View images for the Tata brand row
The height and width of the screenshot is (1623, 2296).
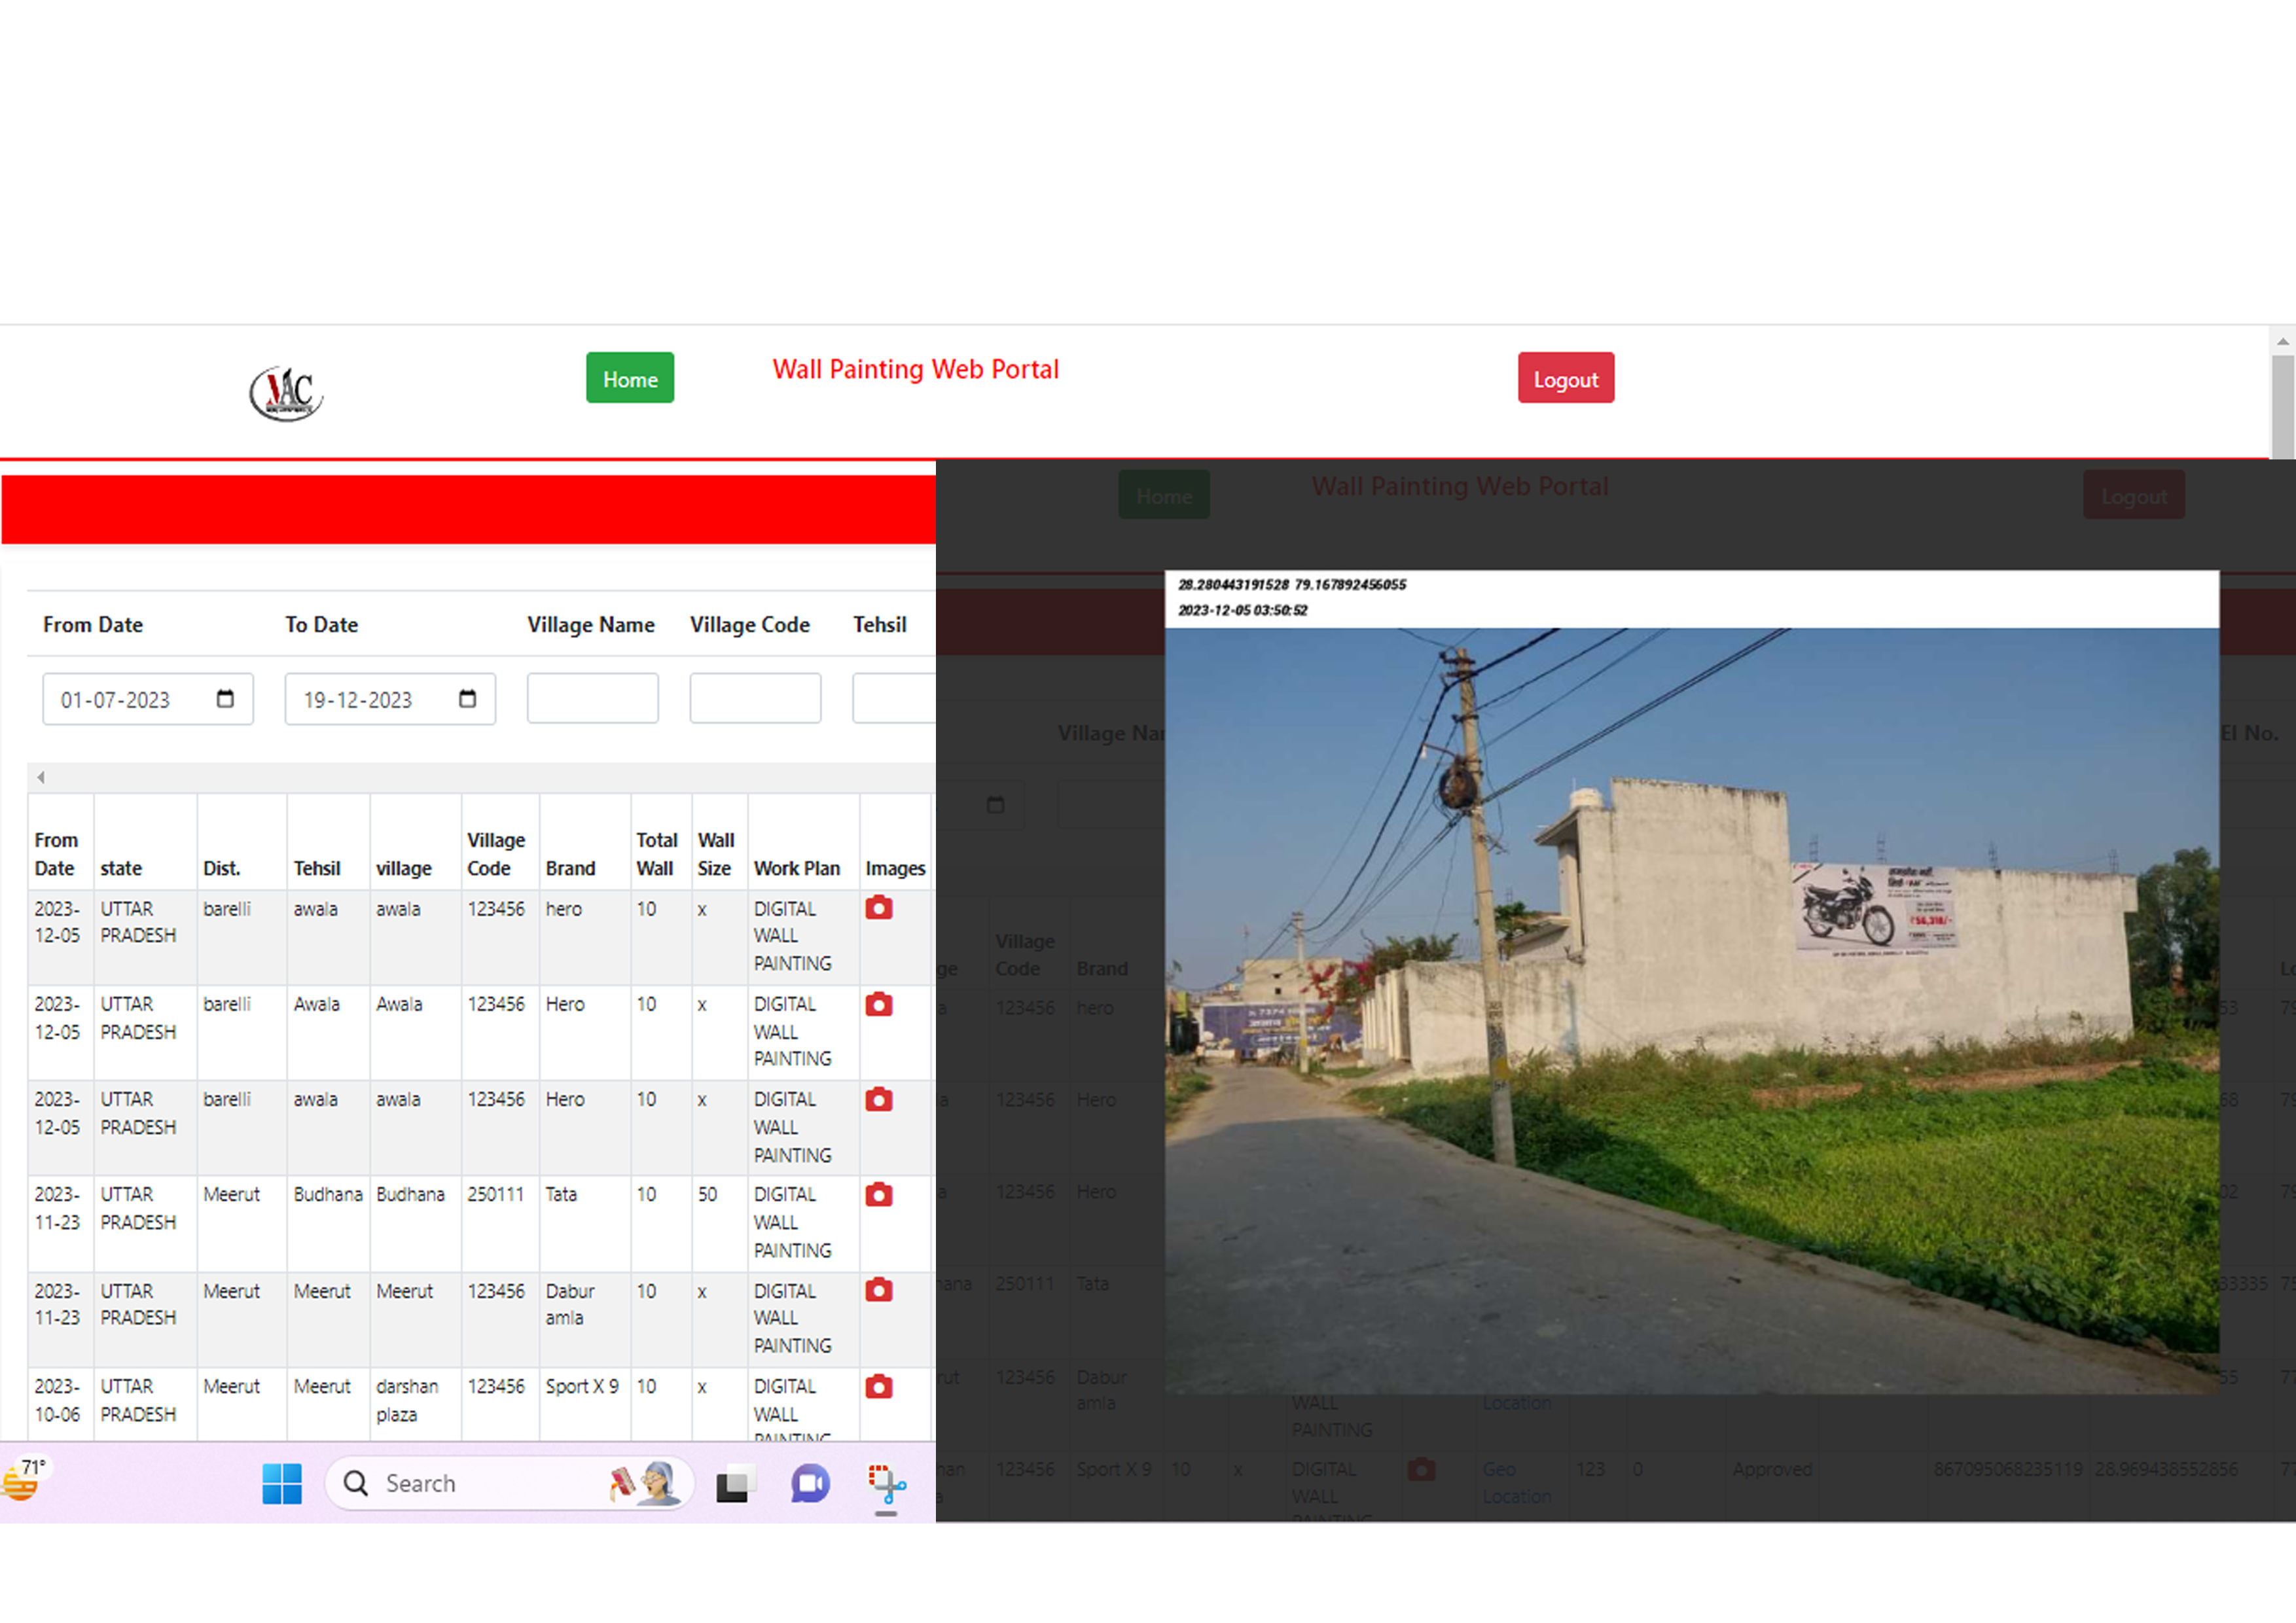(x=879, y=1195)
